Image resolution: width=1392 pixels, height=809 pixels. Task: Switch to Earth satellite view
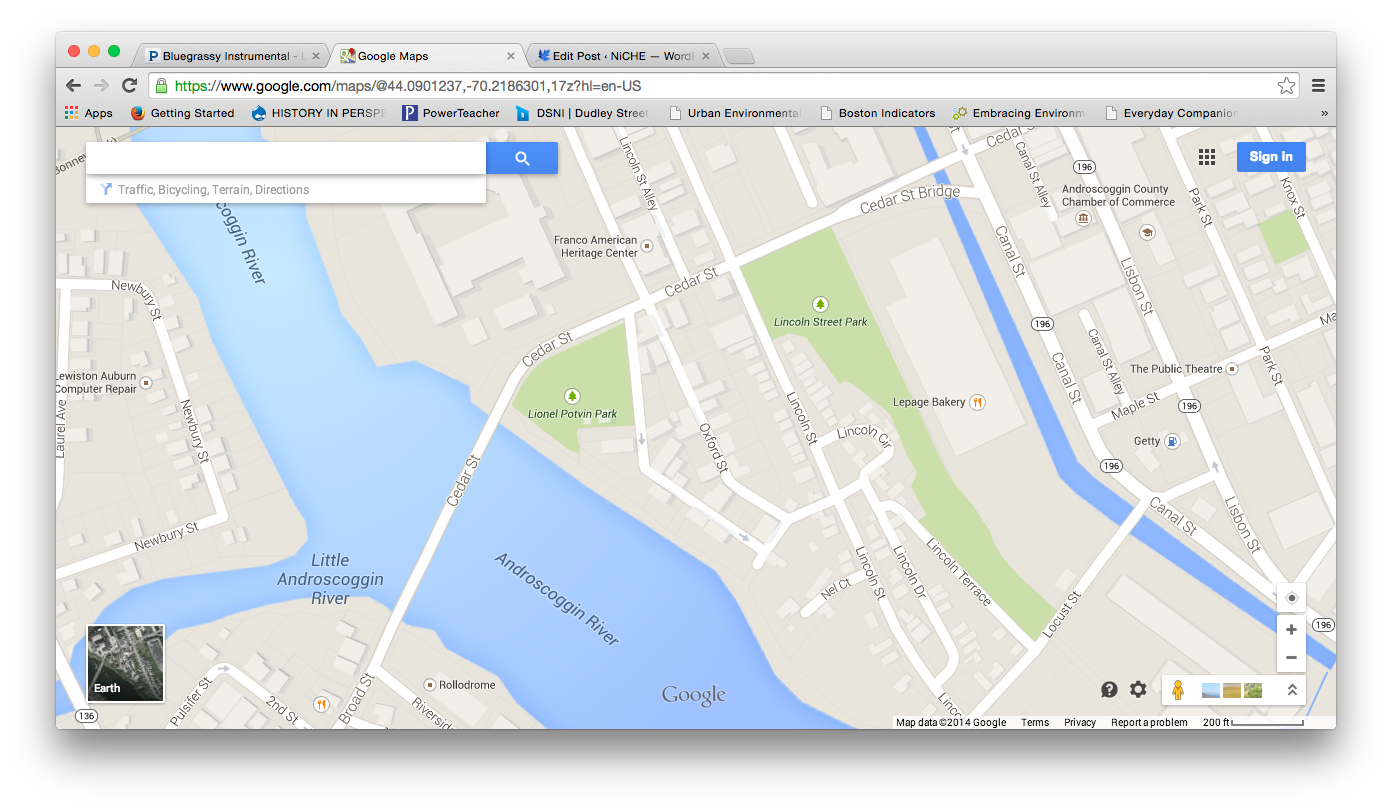coord(126,663)
